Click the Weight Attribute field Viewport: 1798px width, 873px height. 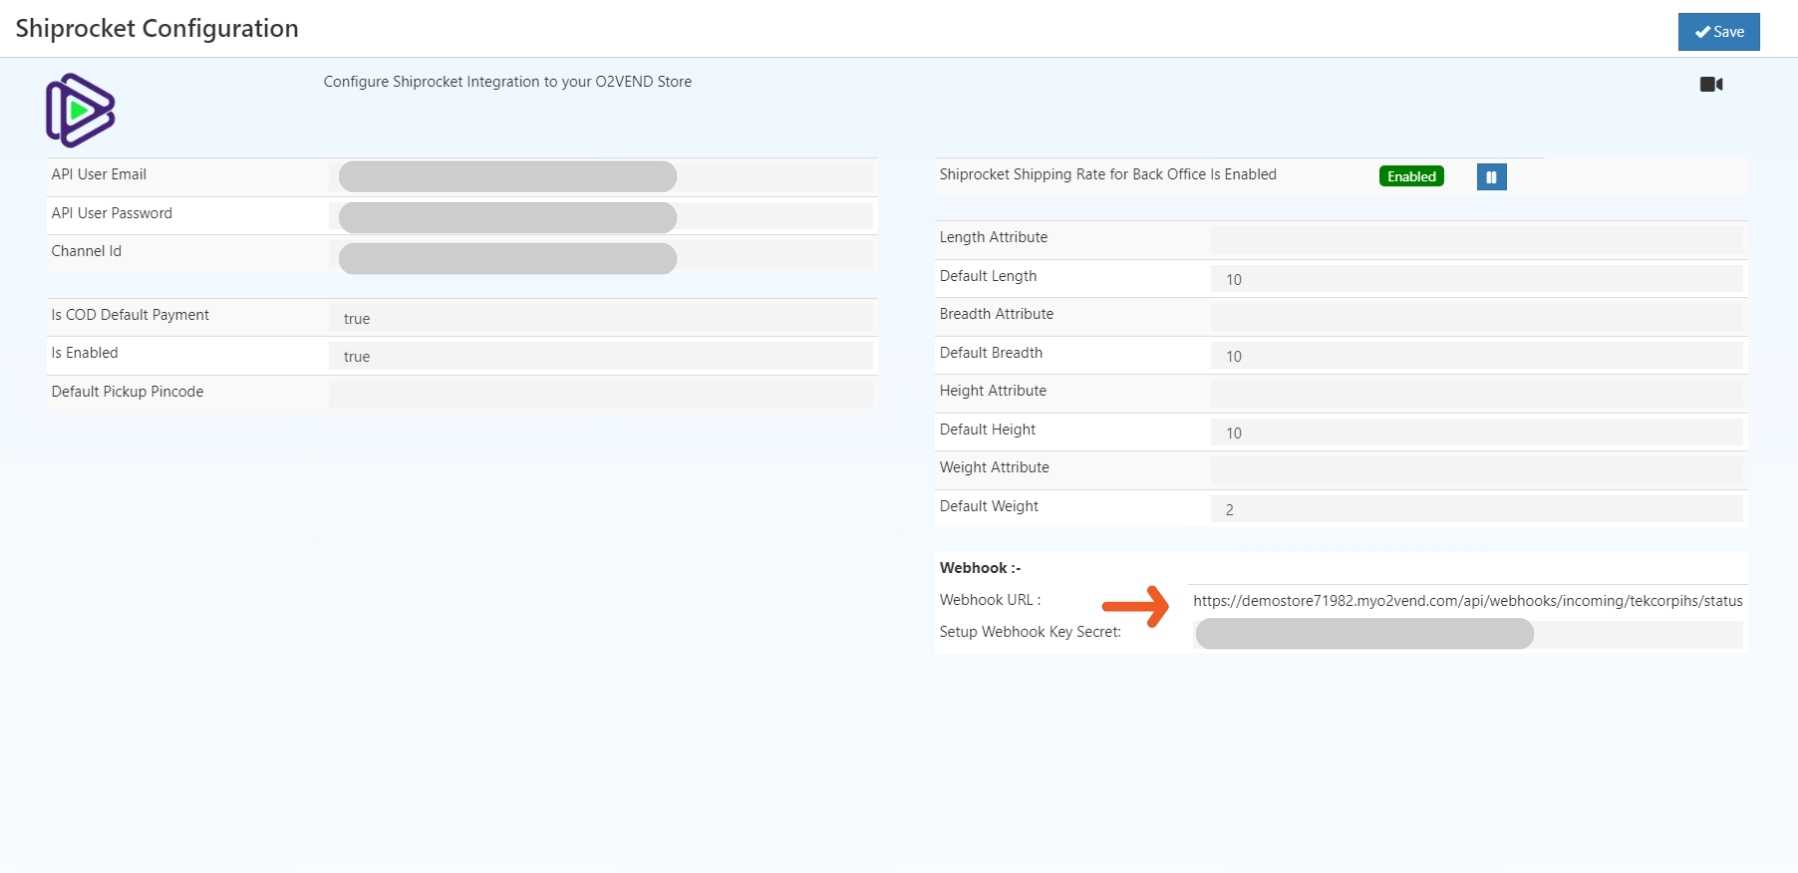point(1476,471)
